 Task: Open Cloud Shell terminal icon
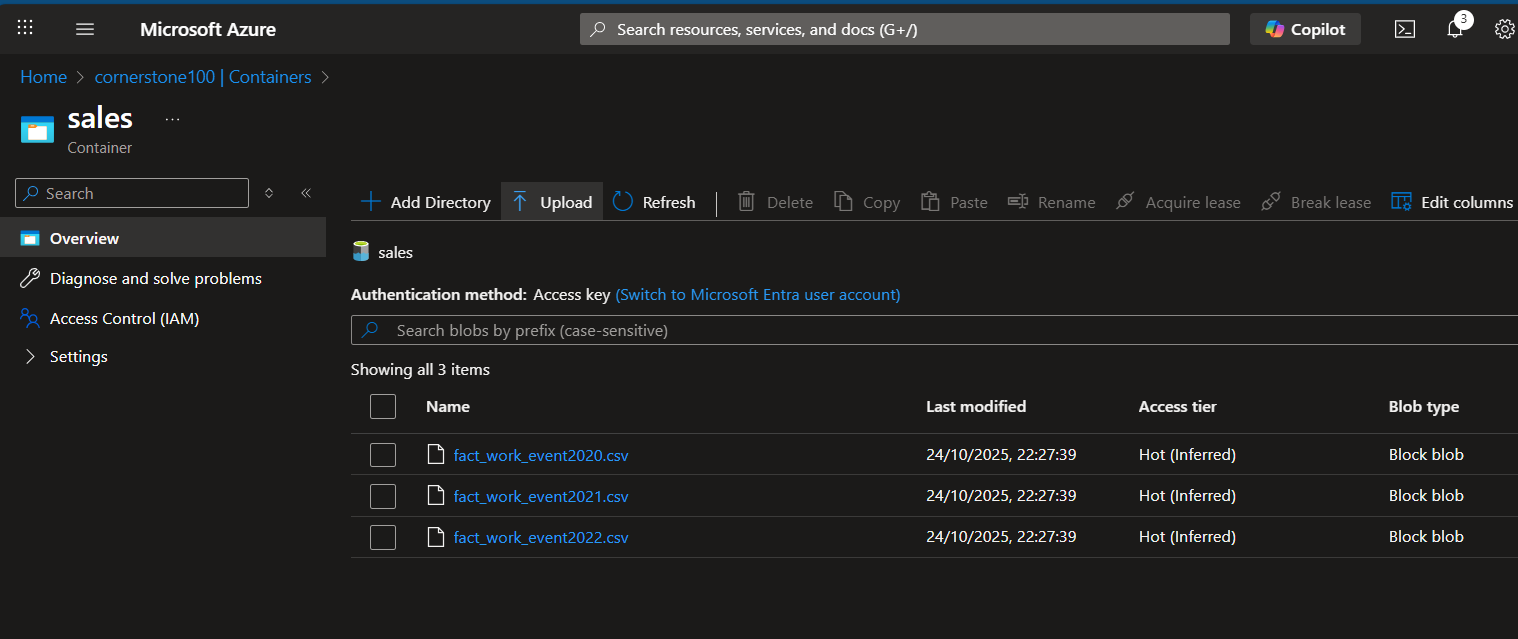[1405, 29]
